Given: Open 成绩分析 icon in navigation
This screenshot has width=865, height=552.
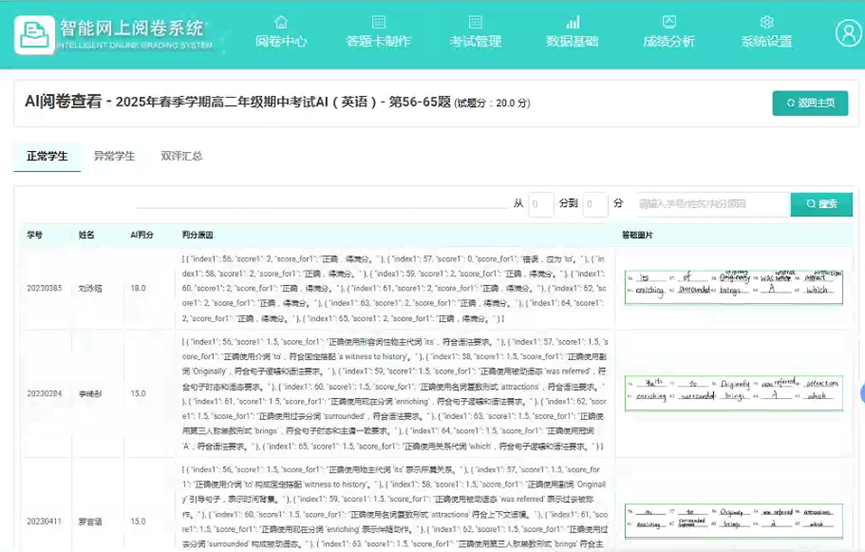Looking at the screenshot, I should (669, 22).
